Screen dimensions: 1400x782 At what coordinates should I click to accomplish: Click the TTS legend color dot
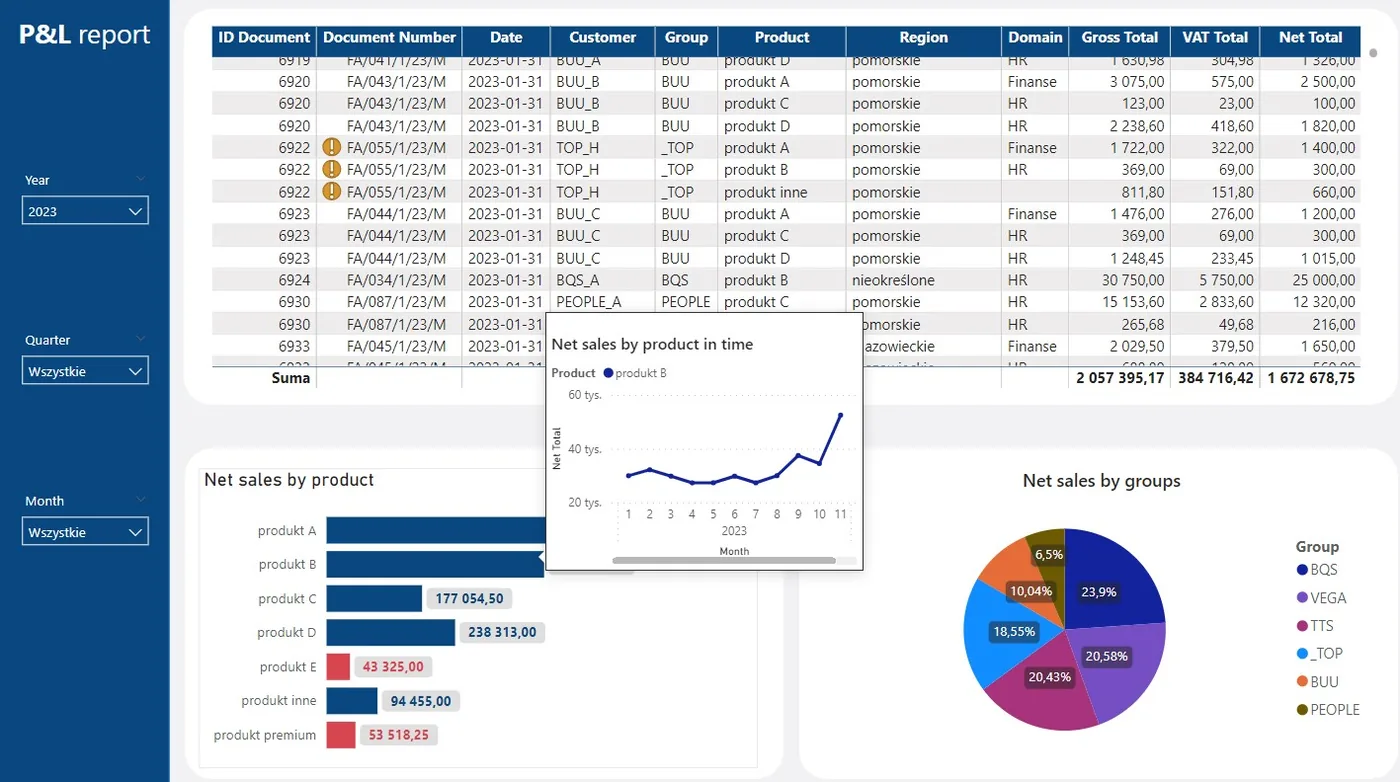point(1302,626)
